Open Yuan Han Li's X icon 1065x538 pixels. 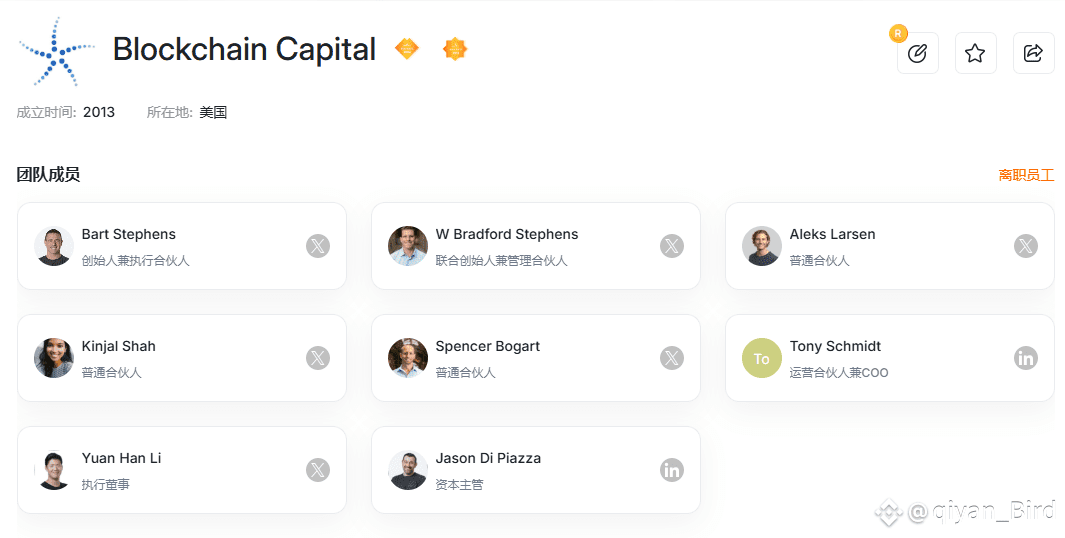318,470
